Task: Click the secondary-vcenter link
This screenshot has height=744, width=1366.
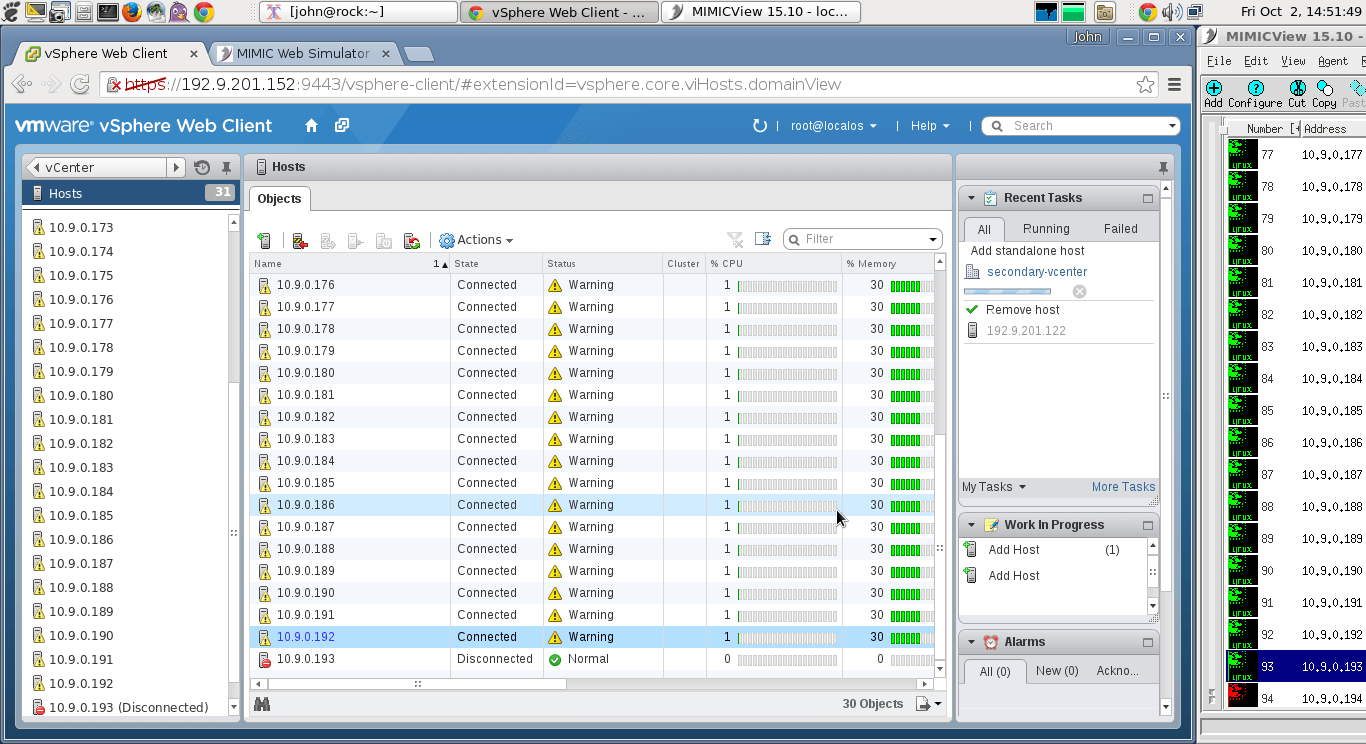Action: [1037, 272]
